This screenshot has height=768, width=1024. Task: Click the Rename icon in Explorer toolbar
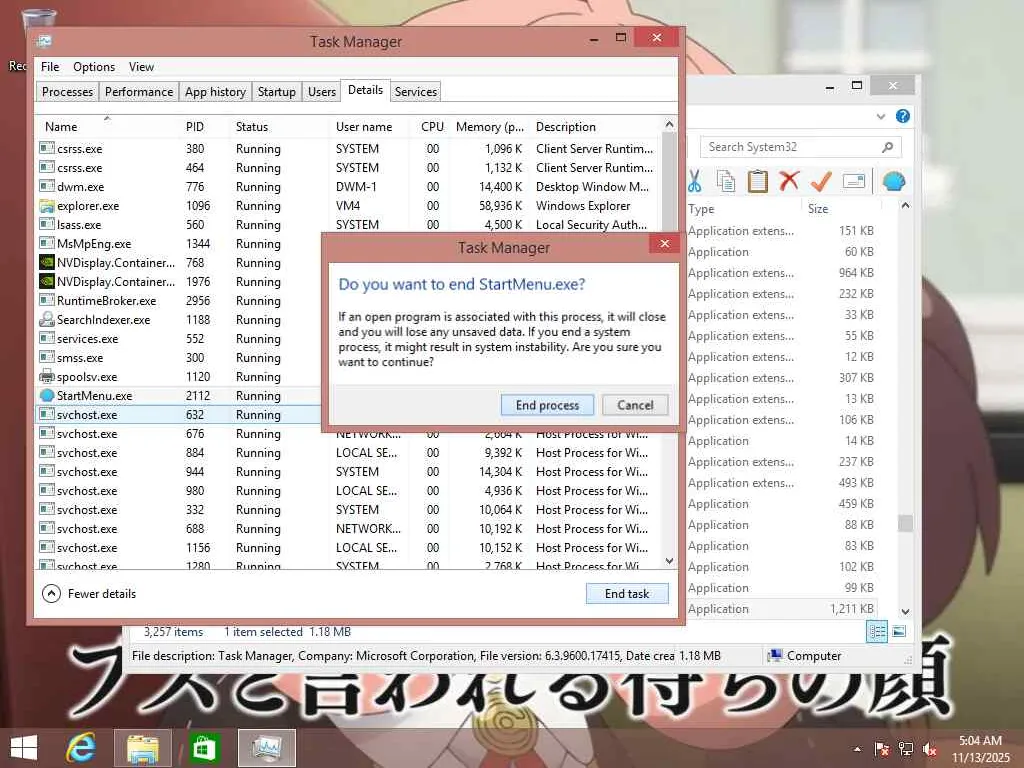(x=854, y=181)
